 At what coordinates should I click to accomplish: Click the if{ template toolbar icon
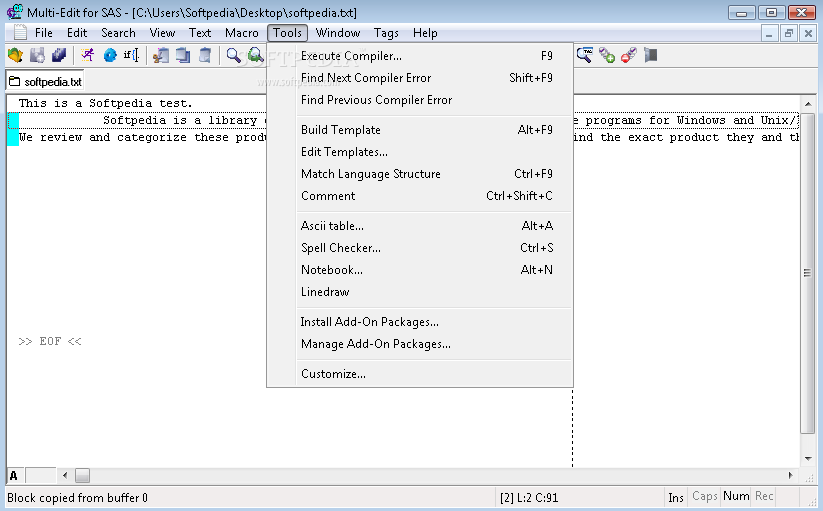131,55
